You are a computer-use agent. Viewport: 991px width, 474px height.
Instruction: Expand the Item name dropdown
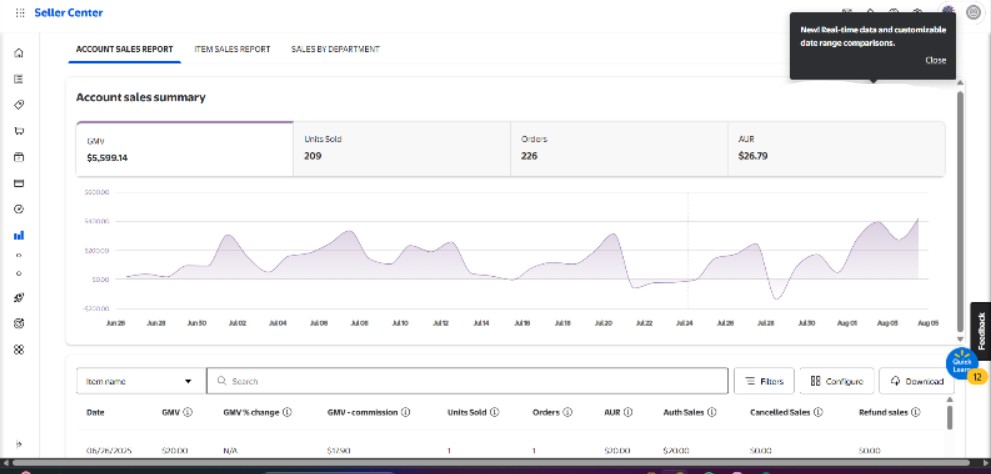click(139, 381)
